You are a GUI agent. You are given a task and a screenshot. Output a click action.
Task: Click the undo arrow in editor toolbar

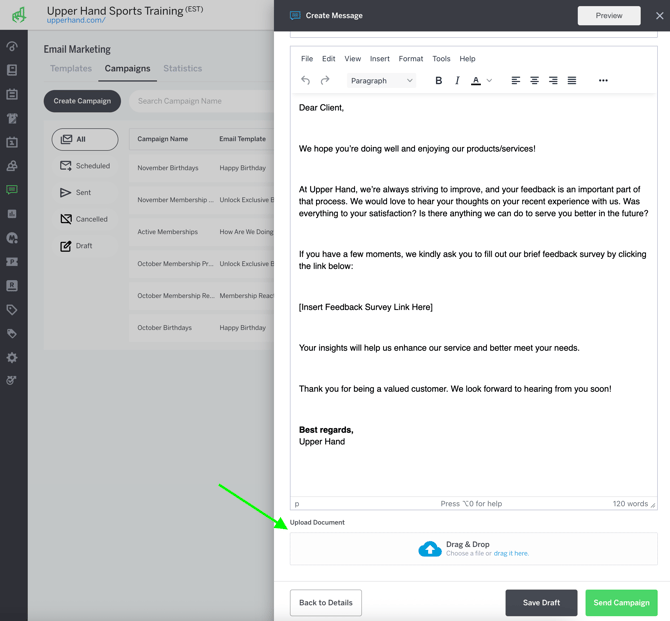306,81
